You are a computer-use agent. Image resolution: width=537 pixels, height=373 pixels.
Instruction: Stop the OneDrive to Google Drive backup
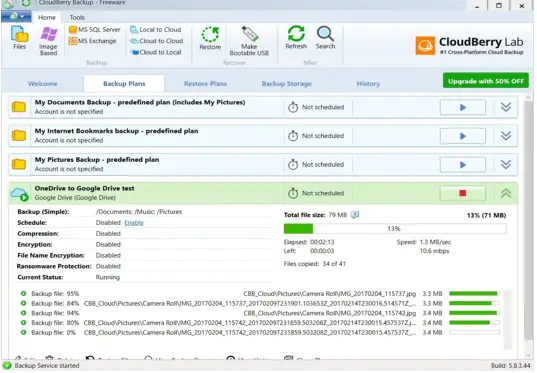(x=462, y=194)
